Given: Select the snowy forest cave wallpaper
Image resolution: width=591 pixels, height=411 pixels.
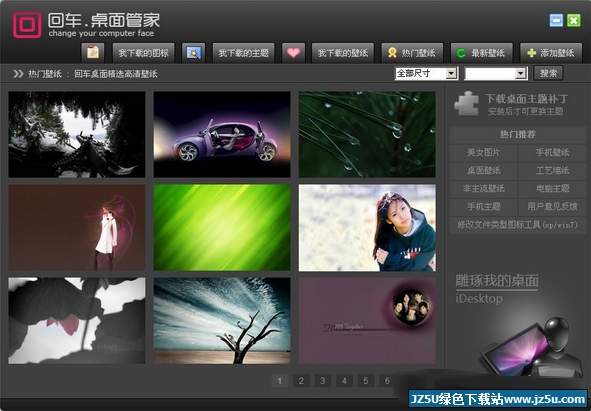Looking at the screenshot, I should tap(77, 134).
